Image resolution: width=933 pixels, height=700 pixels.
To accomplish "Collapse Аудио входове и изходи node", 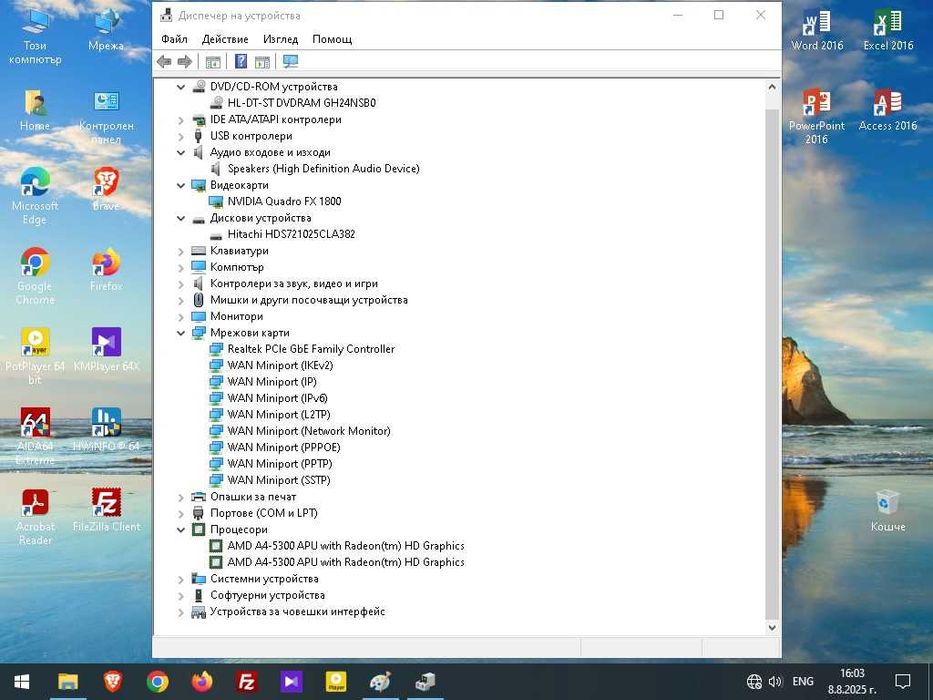I will (181, 152).
